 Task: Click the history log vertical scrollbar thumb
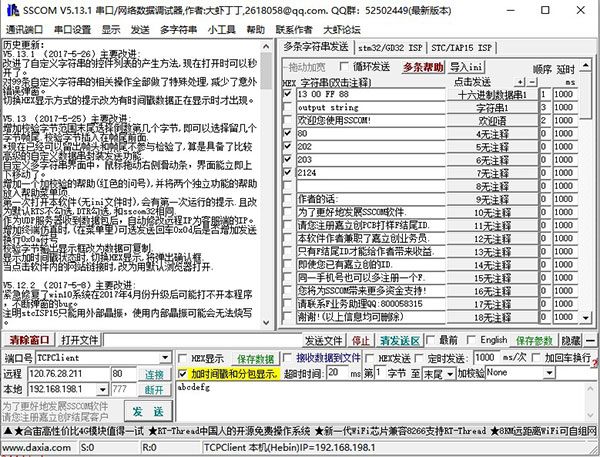point(266,71)
